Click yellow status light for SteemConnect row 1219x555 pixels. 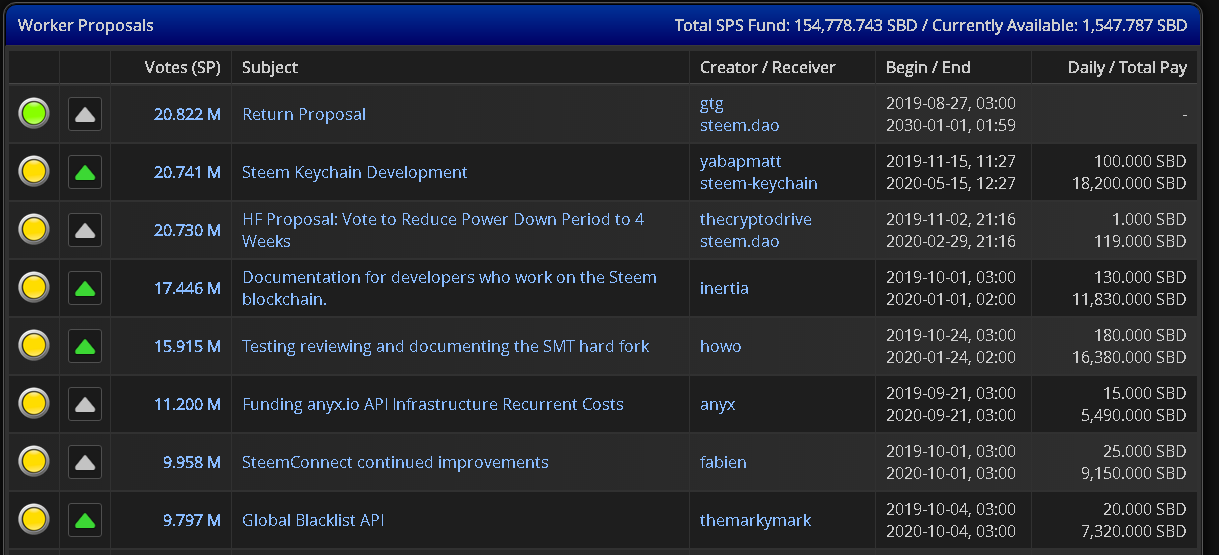pos(34,462)
